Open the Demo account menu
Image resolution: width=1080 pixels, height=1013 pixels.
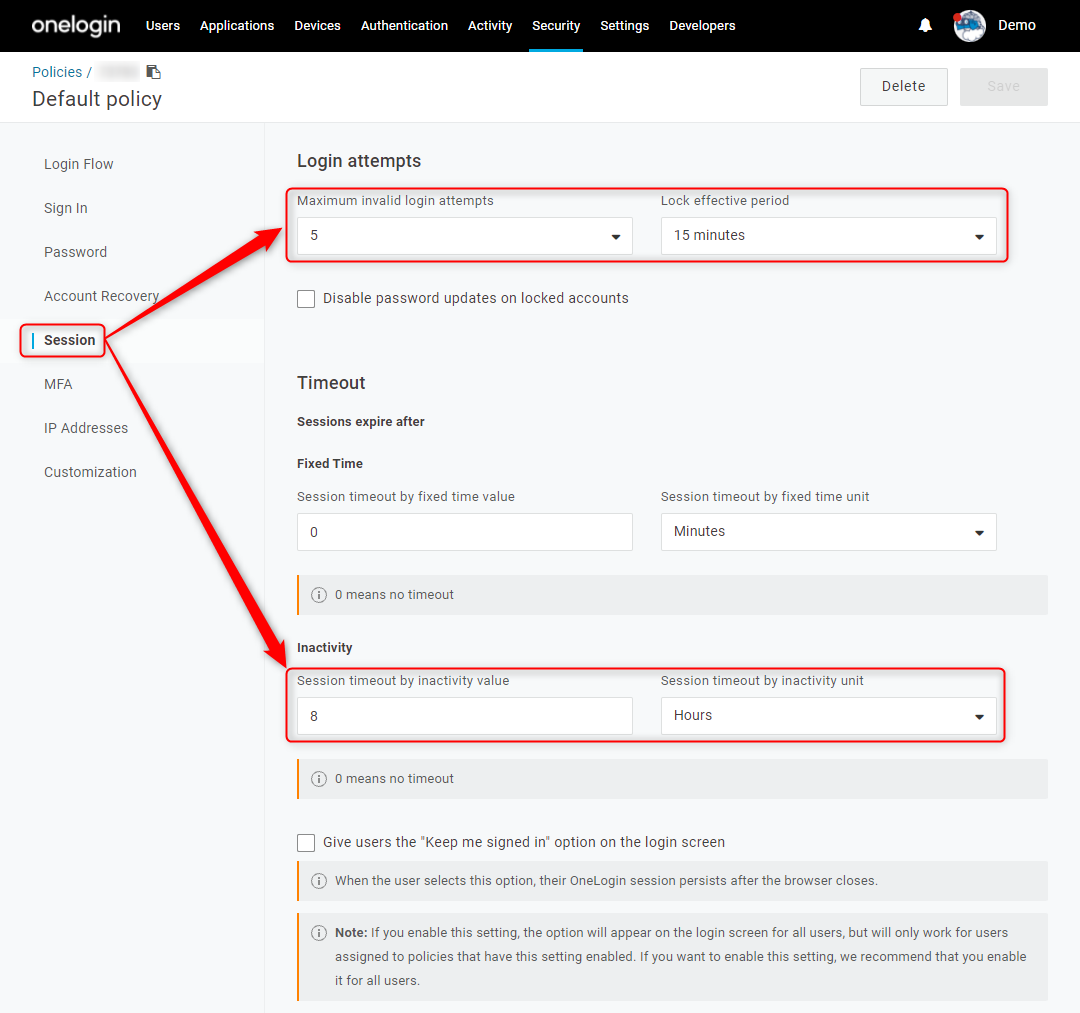pyautogui.click(x=1017, y=25)
